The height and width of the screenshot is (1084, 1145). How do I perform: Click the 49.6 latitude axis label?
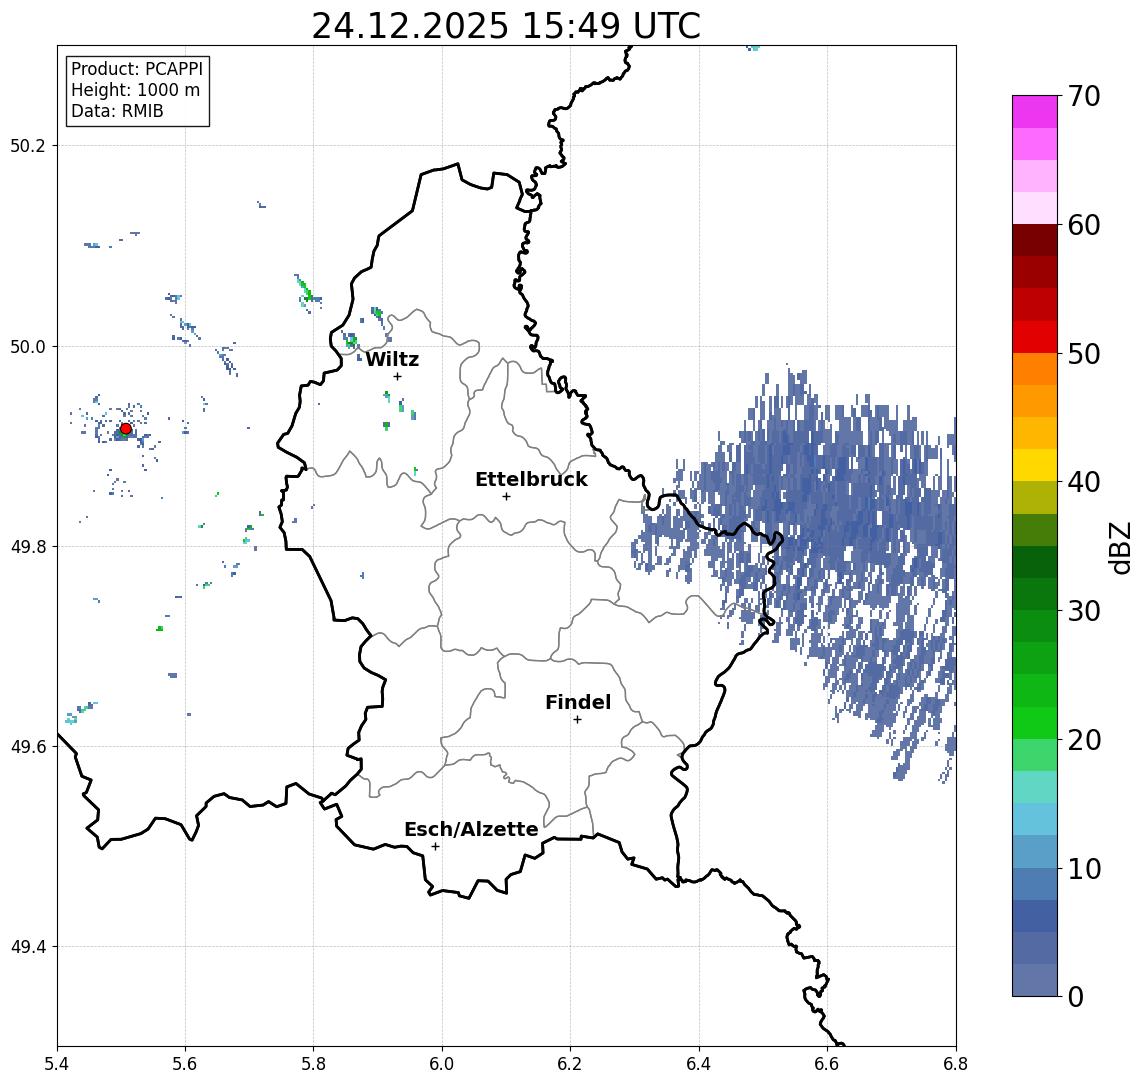point(28,747)
